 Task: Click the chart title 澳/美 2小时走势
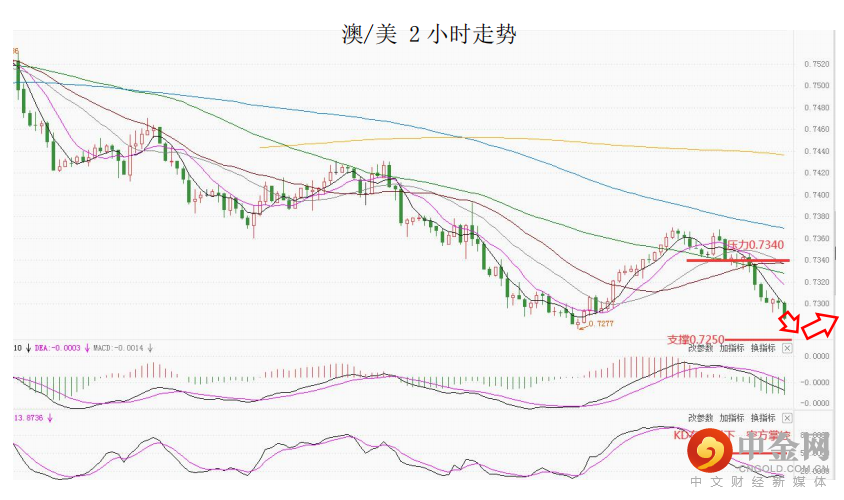point(428,36)
